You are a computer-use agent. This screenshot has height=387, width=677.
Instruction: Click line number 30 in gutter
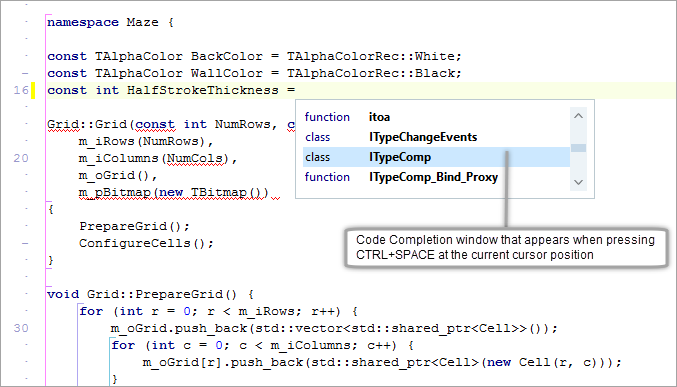click(21, 328)
